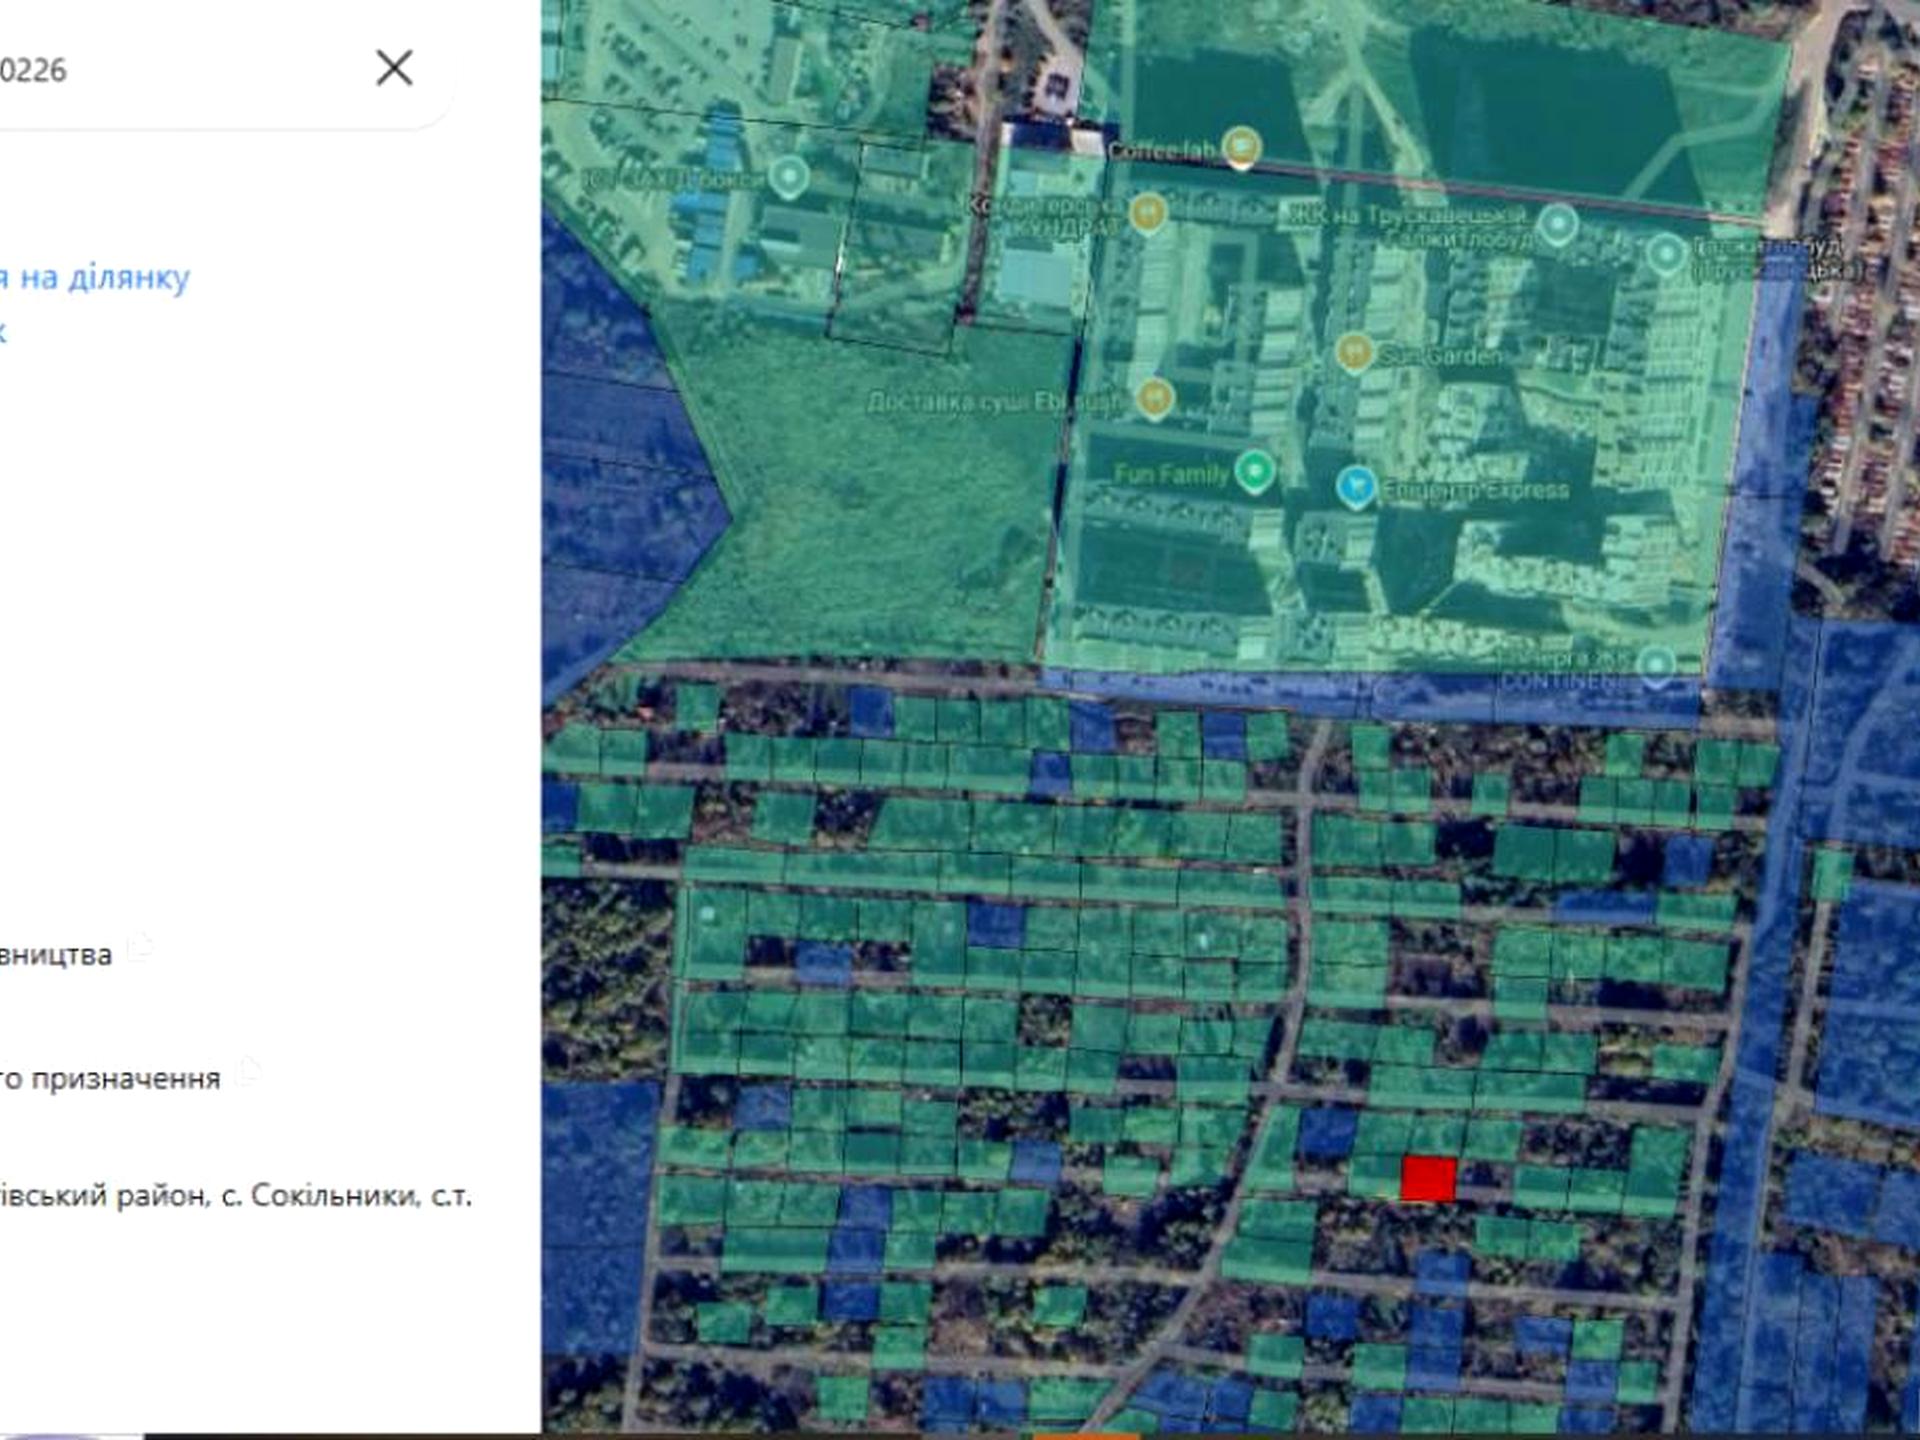
Task: Open the Доставка суші restaurant marker
Action: [1155, 397]
